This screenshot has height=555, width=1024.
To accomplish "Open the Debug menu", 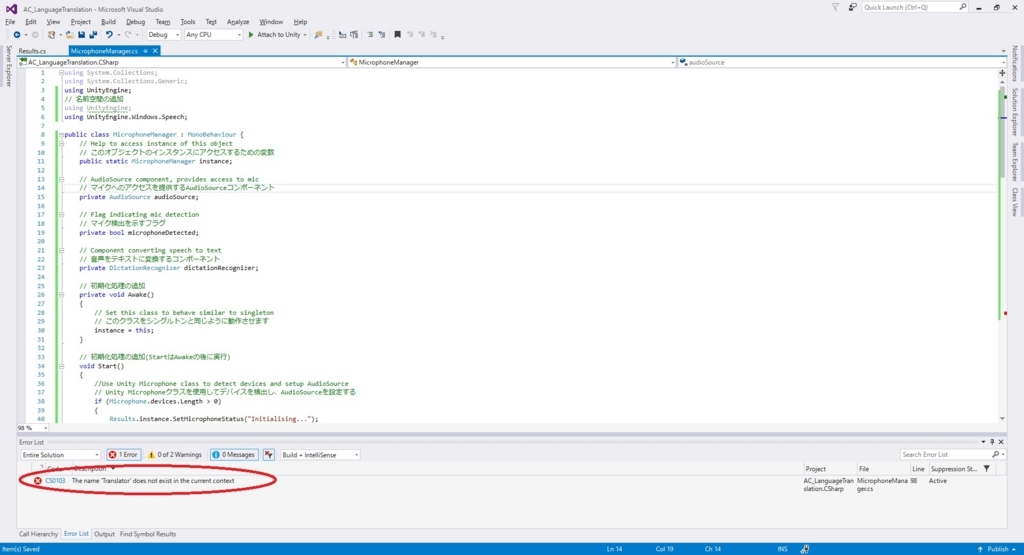I will point(136,22).
